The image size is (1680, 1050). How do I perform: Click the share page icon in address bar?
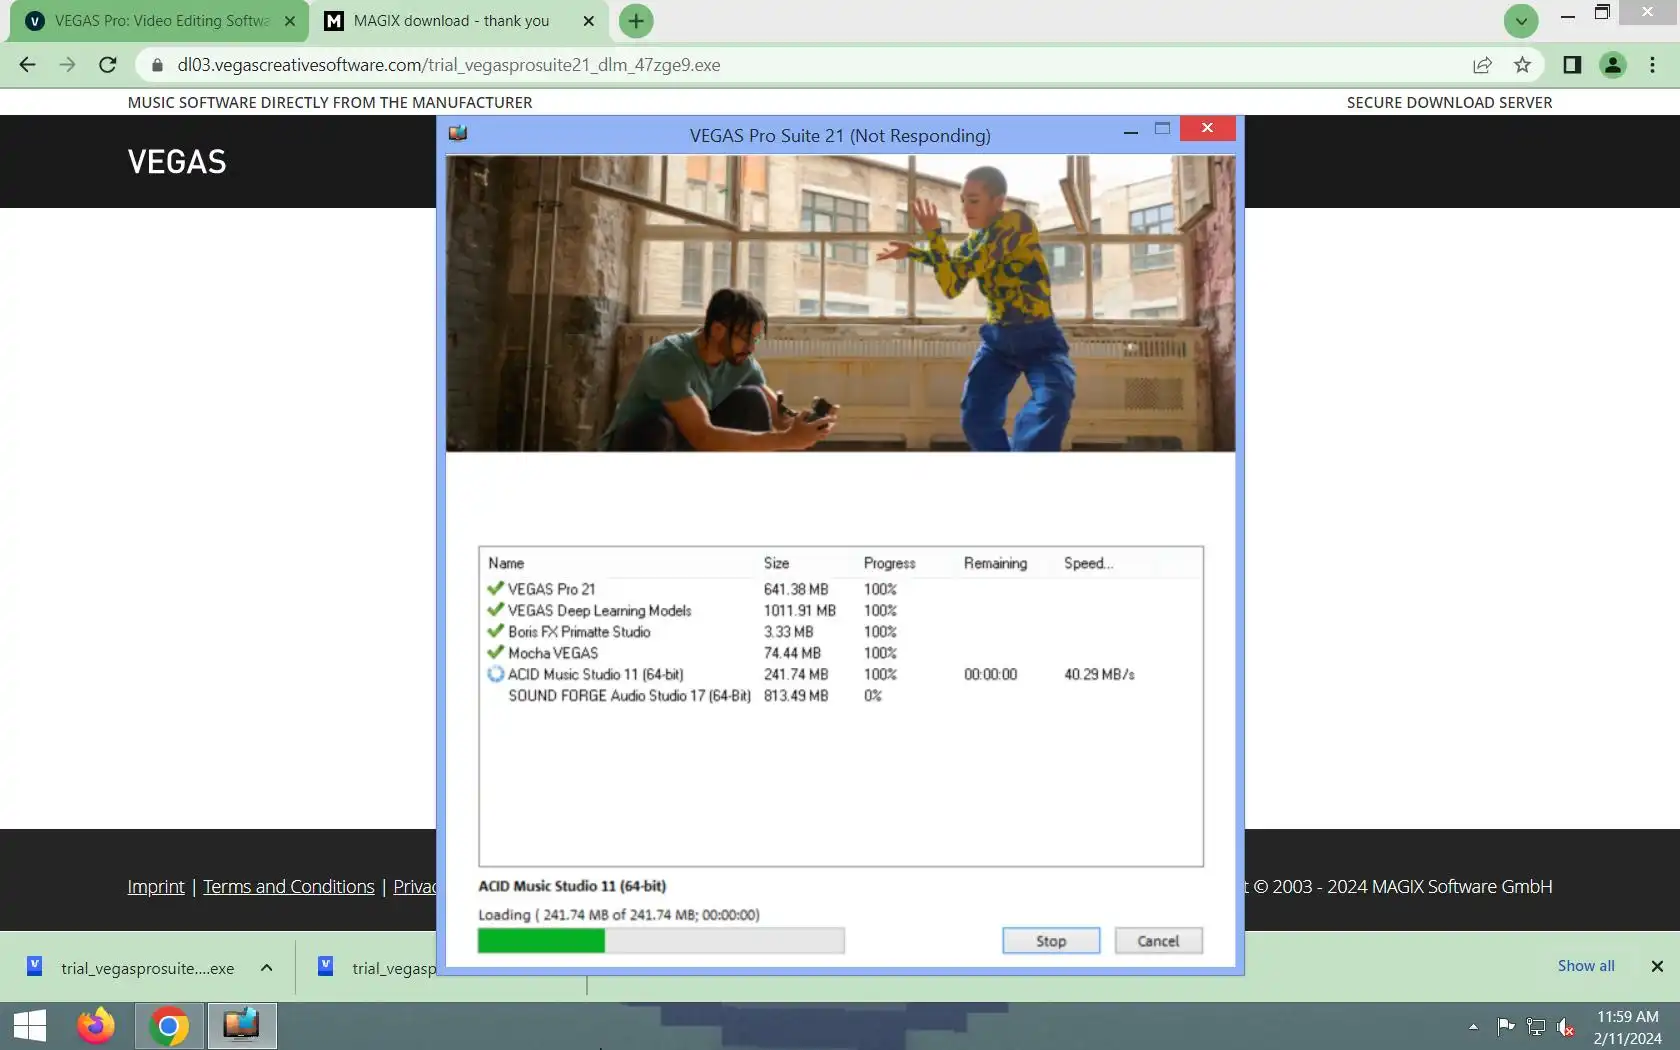(x=1482, y=65)
